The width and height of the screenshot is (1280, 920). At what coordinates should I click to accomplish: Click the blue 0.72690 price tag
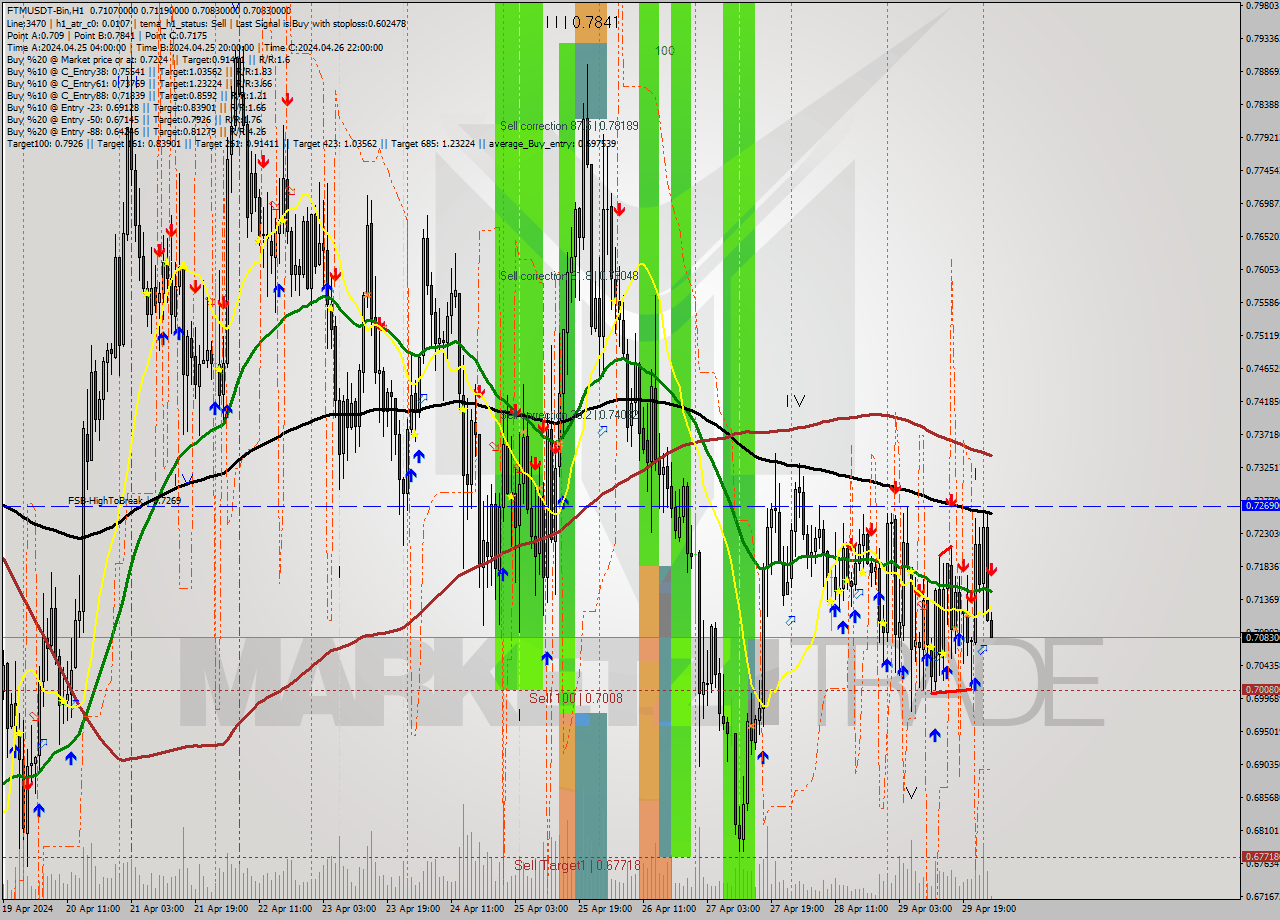pos(1260,506)
